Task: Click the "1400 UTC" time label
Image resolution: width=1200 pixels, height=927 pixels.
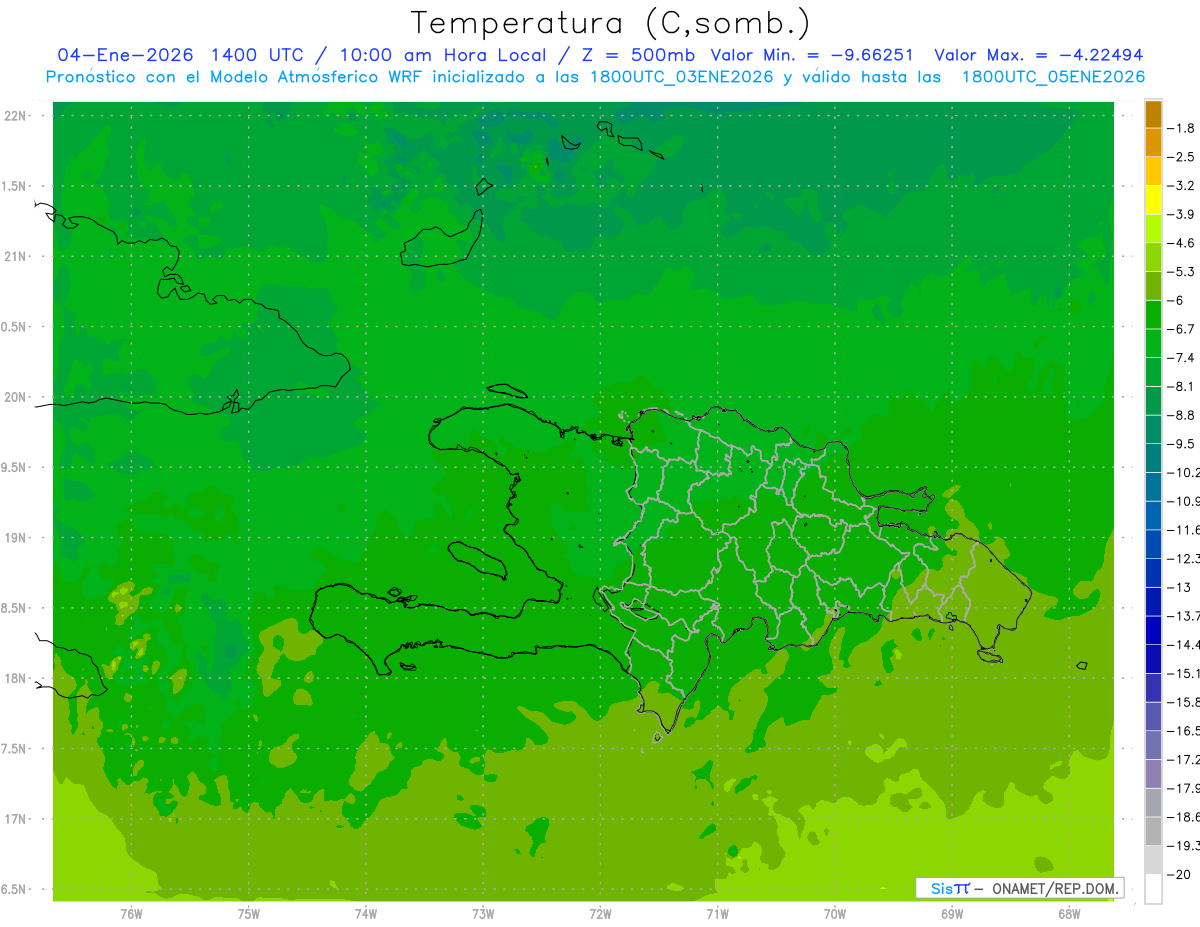Action: point(255,55)
